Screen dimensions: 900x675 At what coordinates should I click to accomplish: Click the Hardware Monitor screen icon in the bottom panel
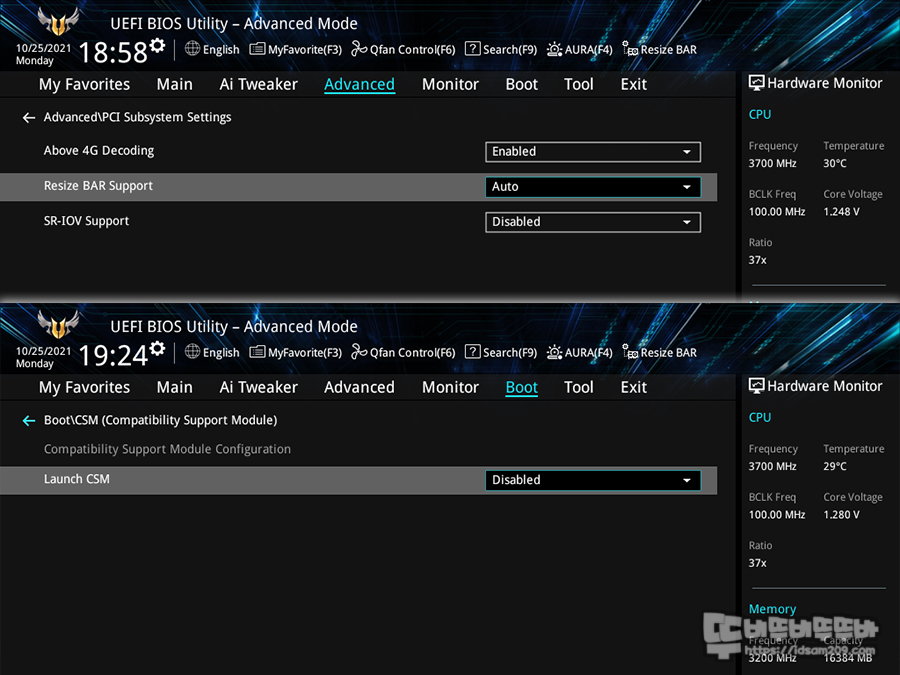tap(757, 386)
